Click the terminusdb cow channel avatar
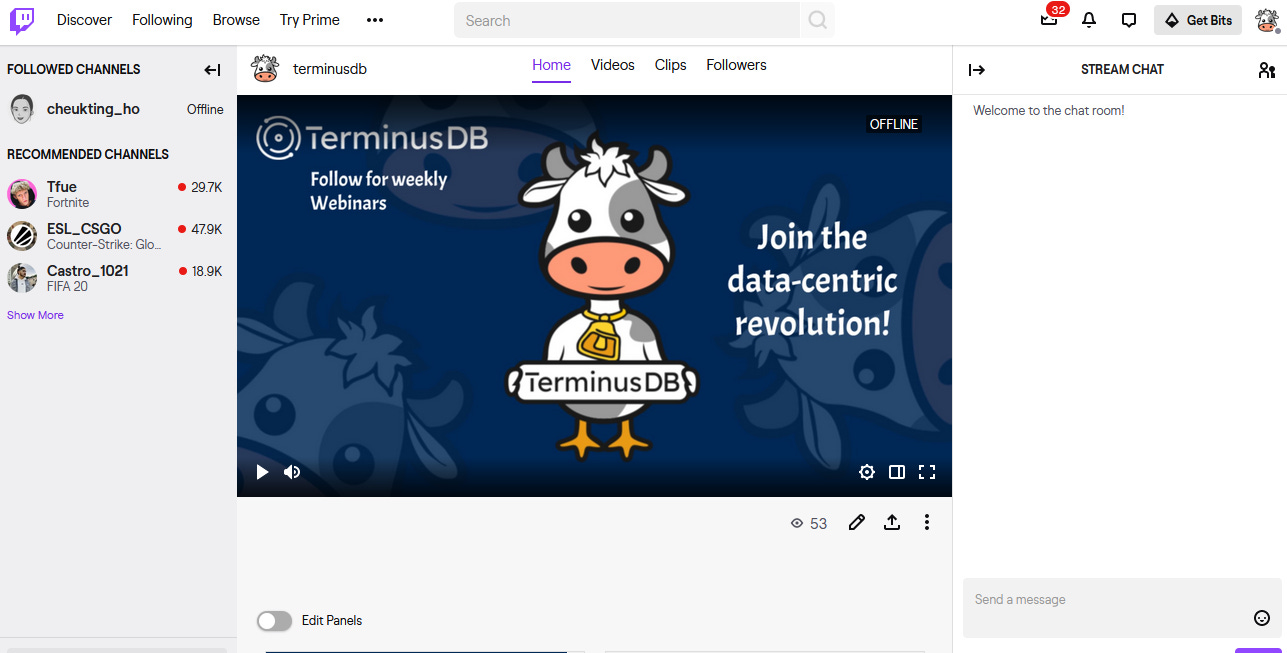 [x=265, y=69]
